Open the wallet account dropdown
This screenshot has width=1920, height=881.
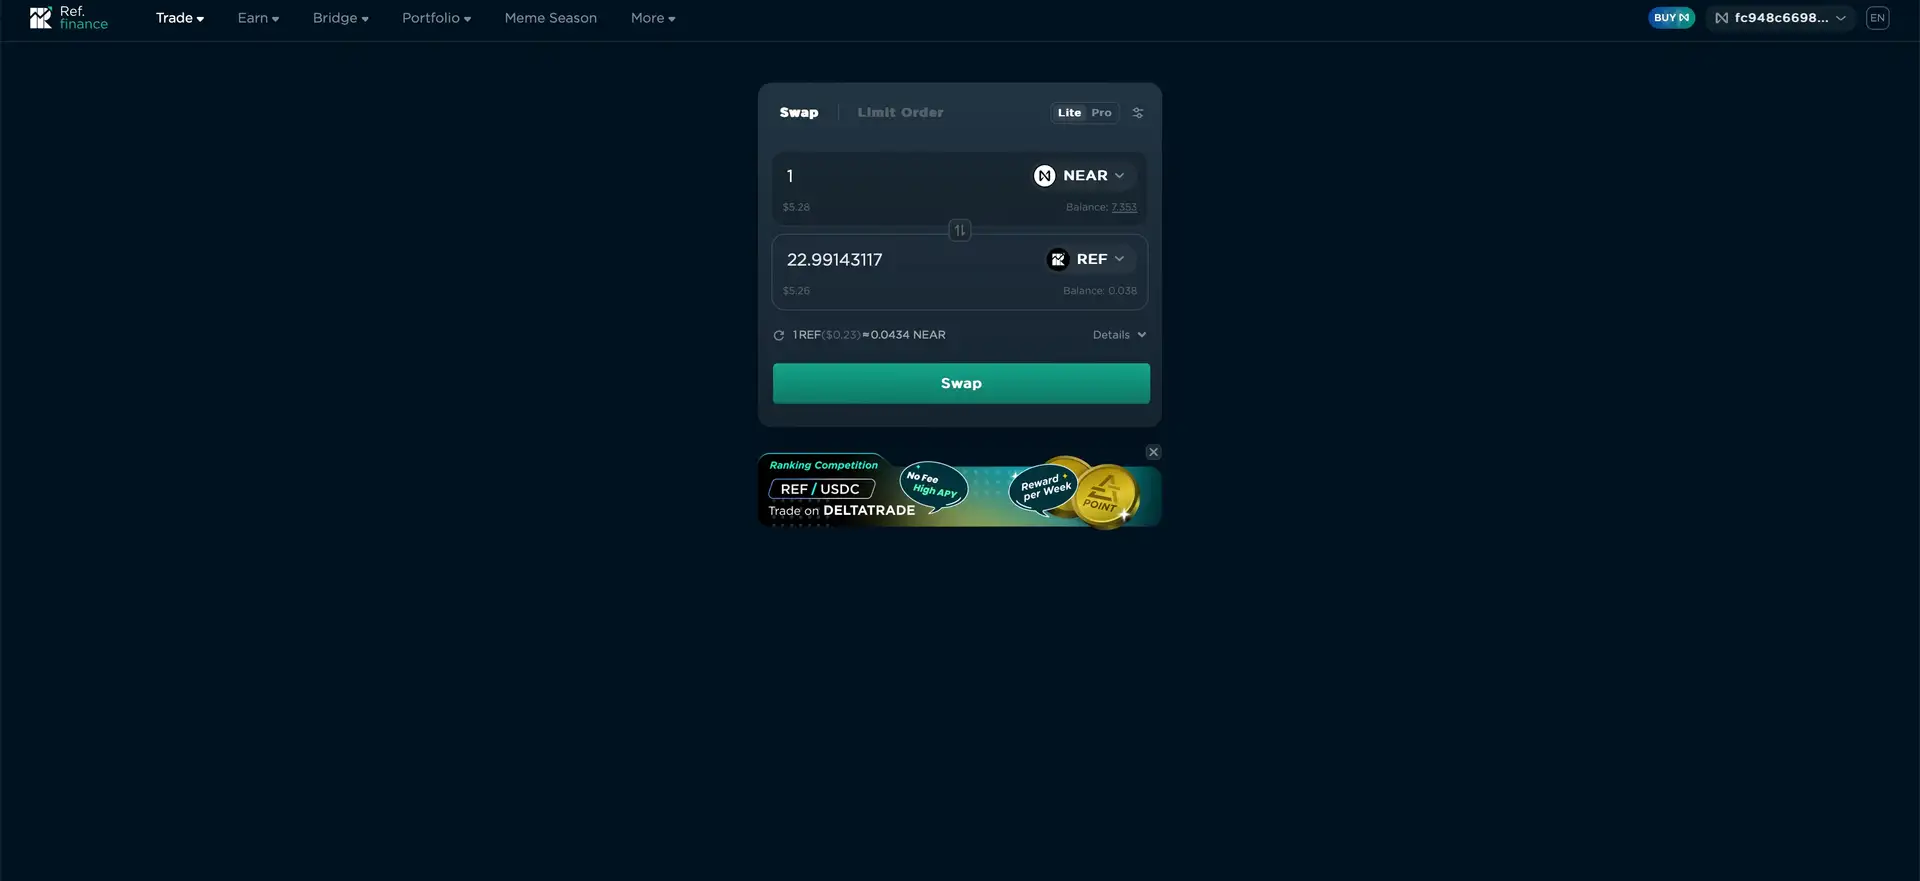(1780, 18)
